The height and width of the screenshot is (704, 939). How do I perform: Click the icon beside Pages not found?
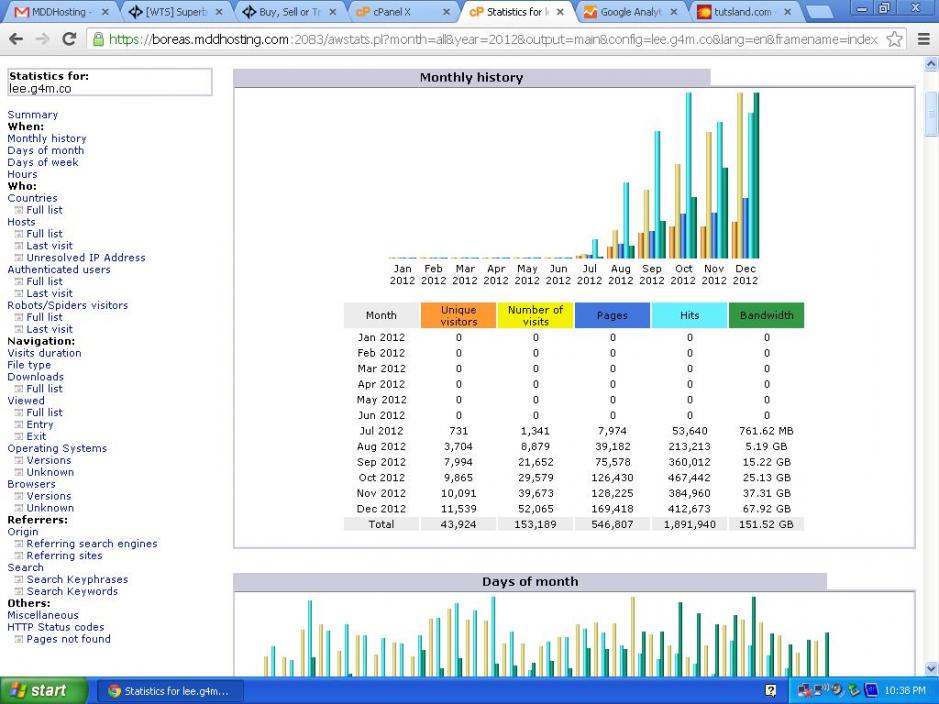point(18,640)
